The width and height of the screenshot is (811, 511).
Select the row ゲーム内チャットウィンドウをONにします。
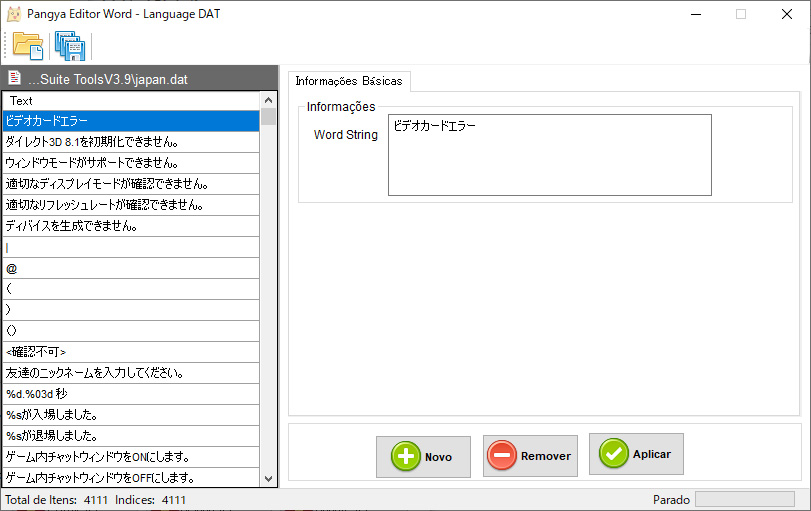(x=131, y=457)
